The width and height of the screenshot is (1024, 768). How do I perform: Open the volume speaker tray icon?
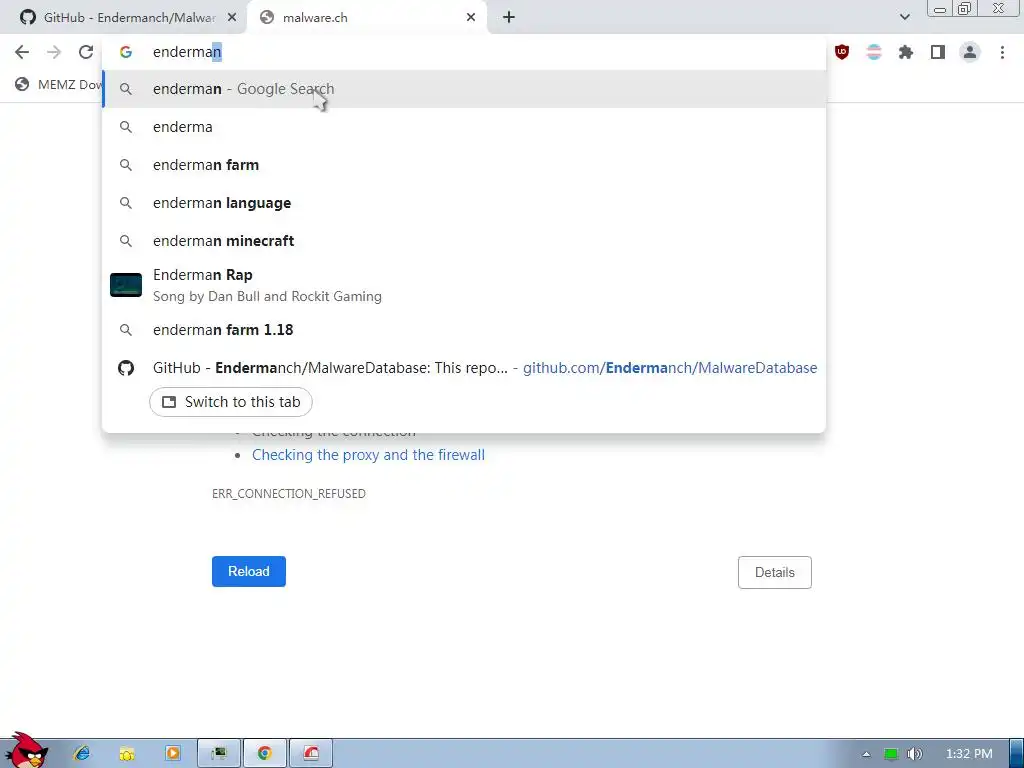pyautogui.click(x=915, y=754)
